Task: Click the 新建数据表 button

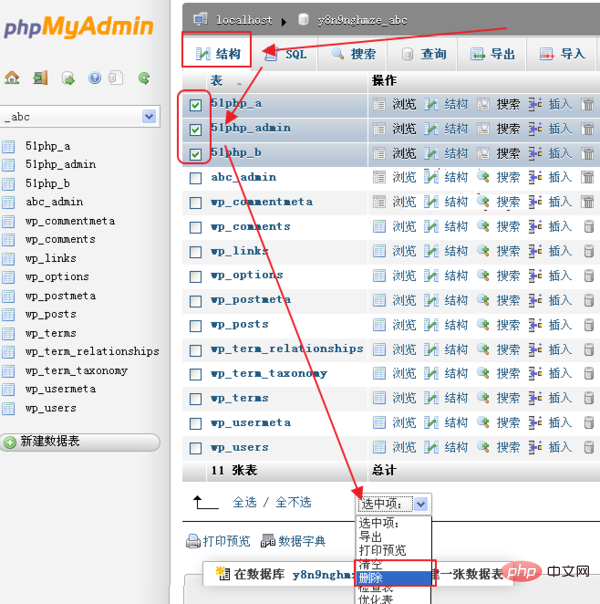Action: click(80, 442)
